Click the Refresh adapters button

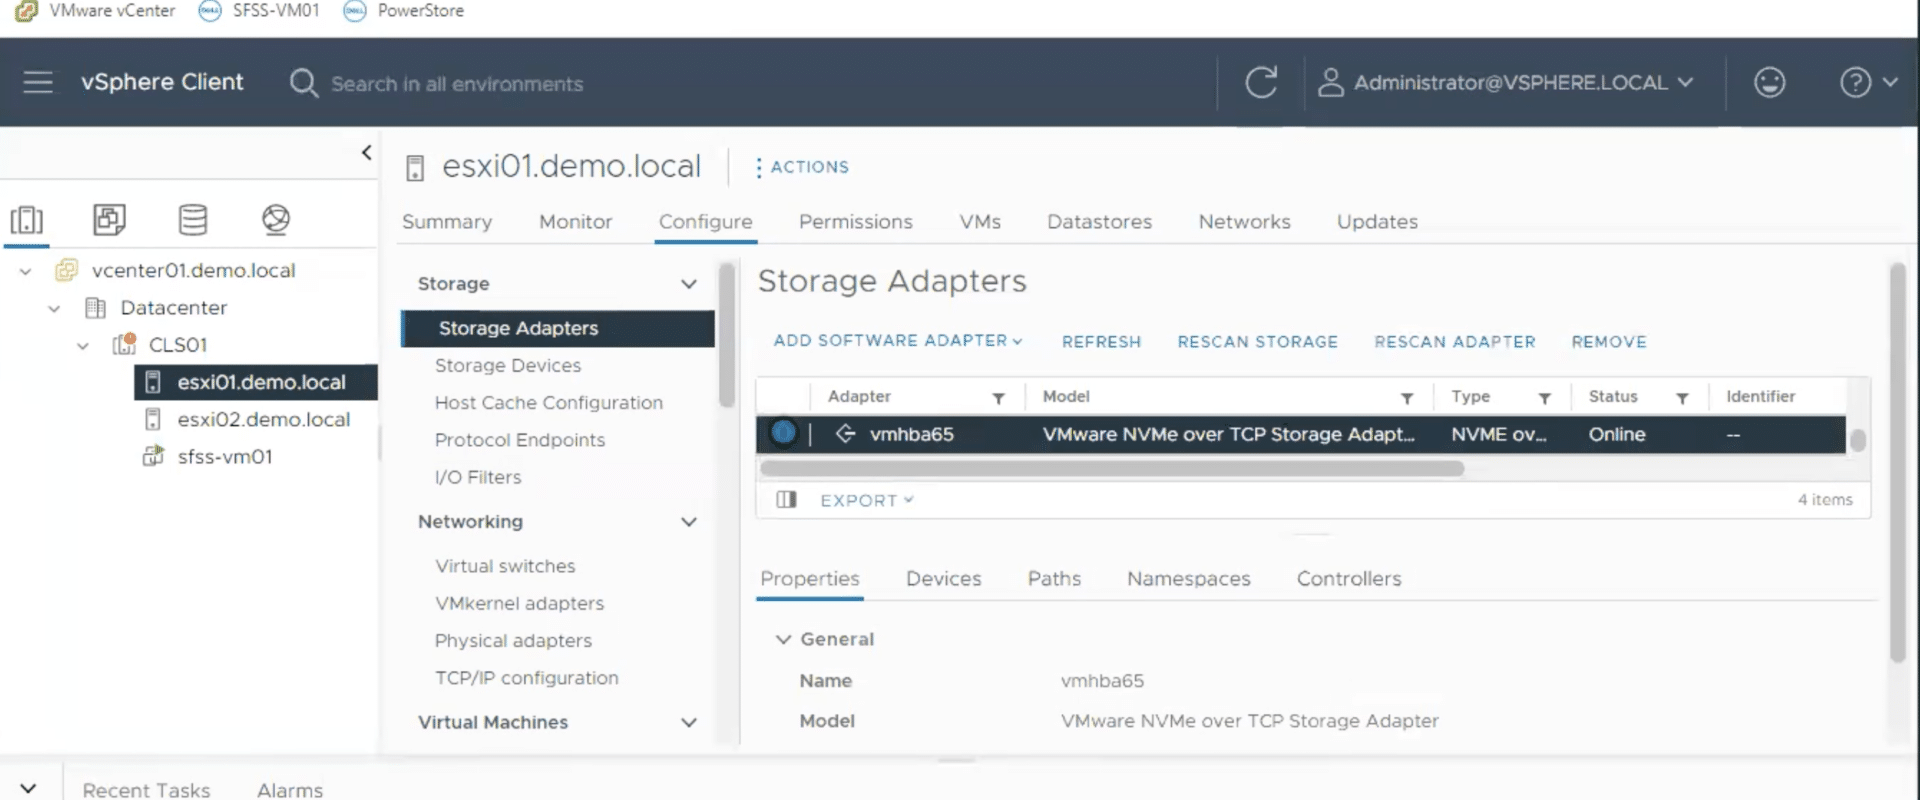tap(1101, 342)
